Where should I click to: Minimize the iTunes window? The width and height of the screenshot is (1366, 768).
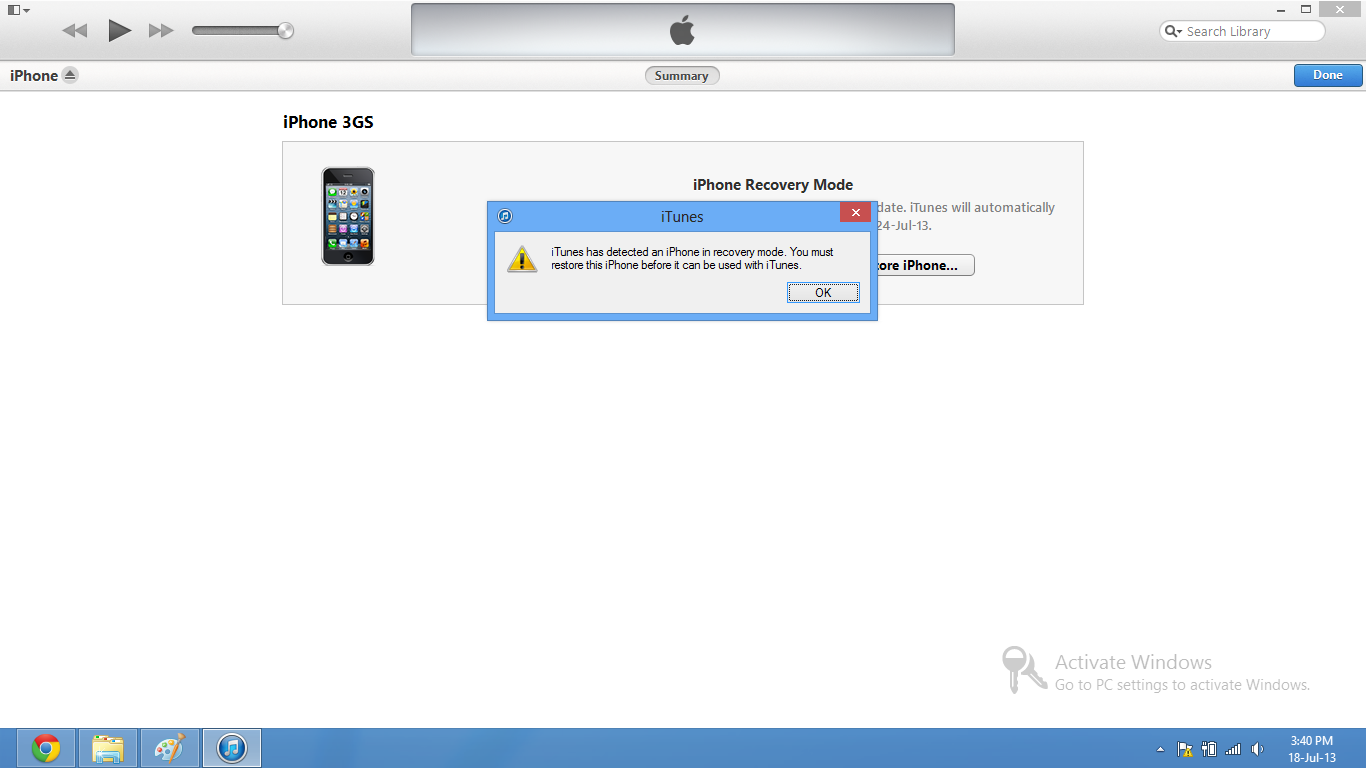[1279, 9]
